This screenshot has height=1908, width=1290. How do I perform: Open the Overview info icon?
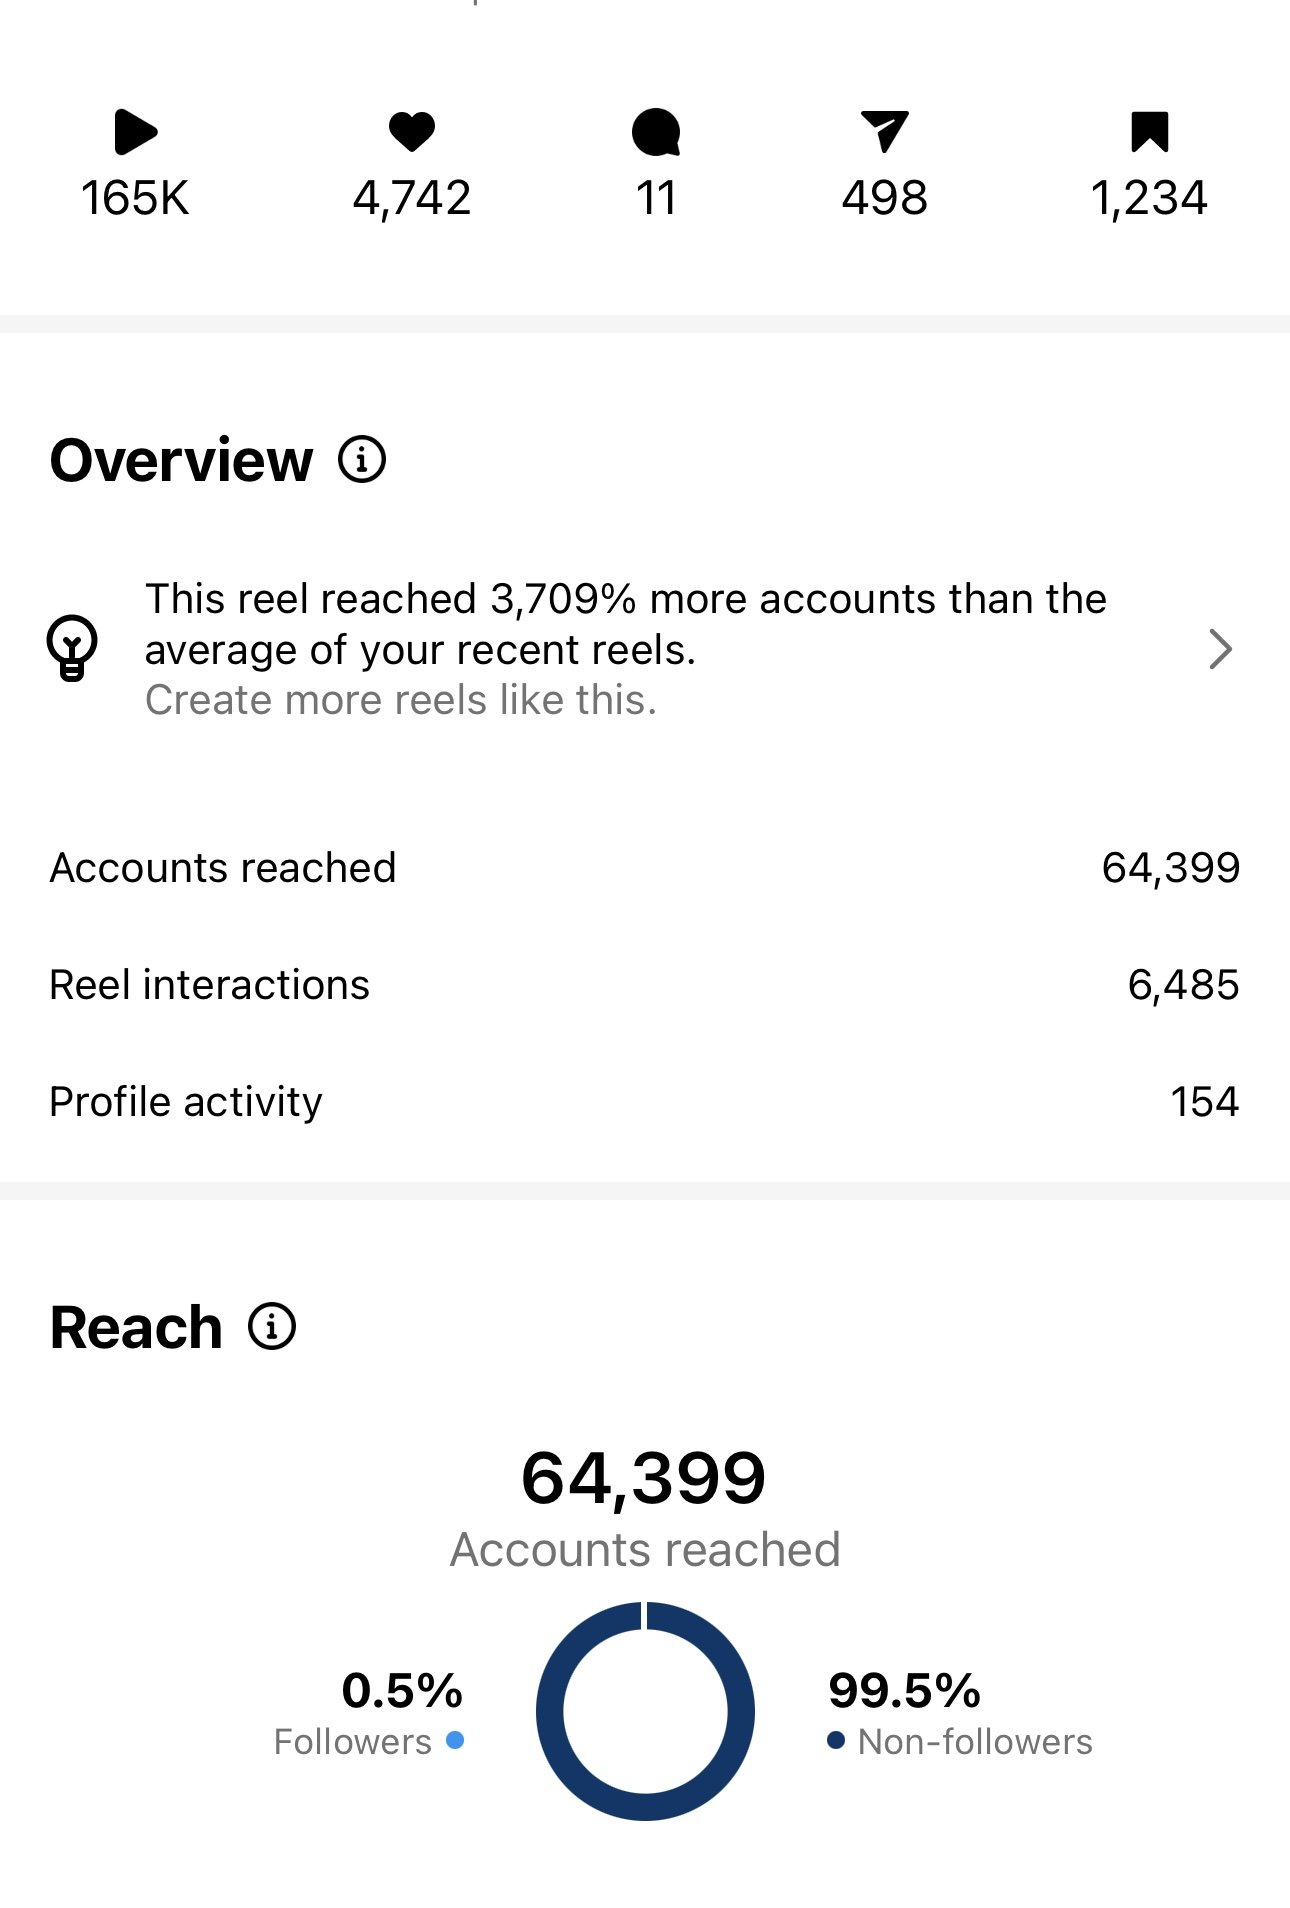pos(362,460)
